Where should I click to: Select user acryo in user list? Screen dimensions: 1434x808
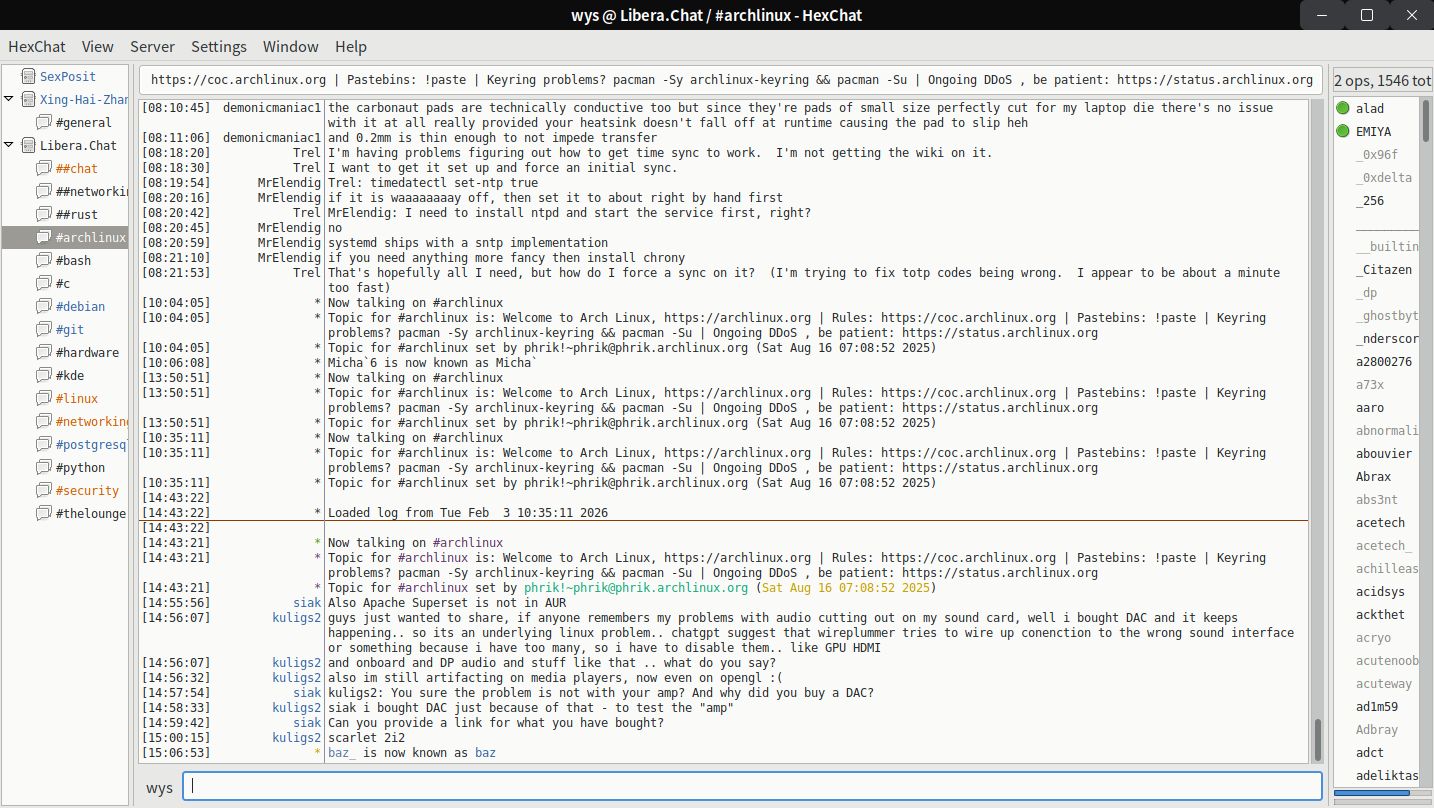click(1373, 637)
